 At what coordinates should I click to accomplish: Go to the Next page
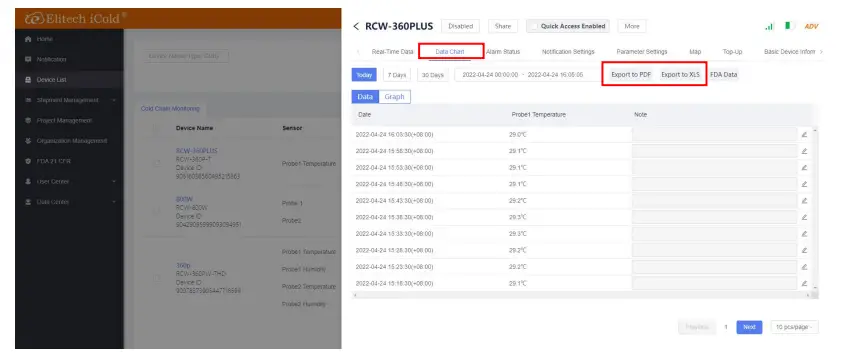click(749, 327)
